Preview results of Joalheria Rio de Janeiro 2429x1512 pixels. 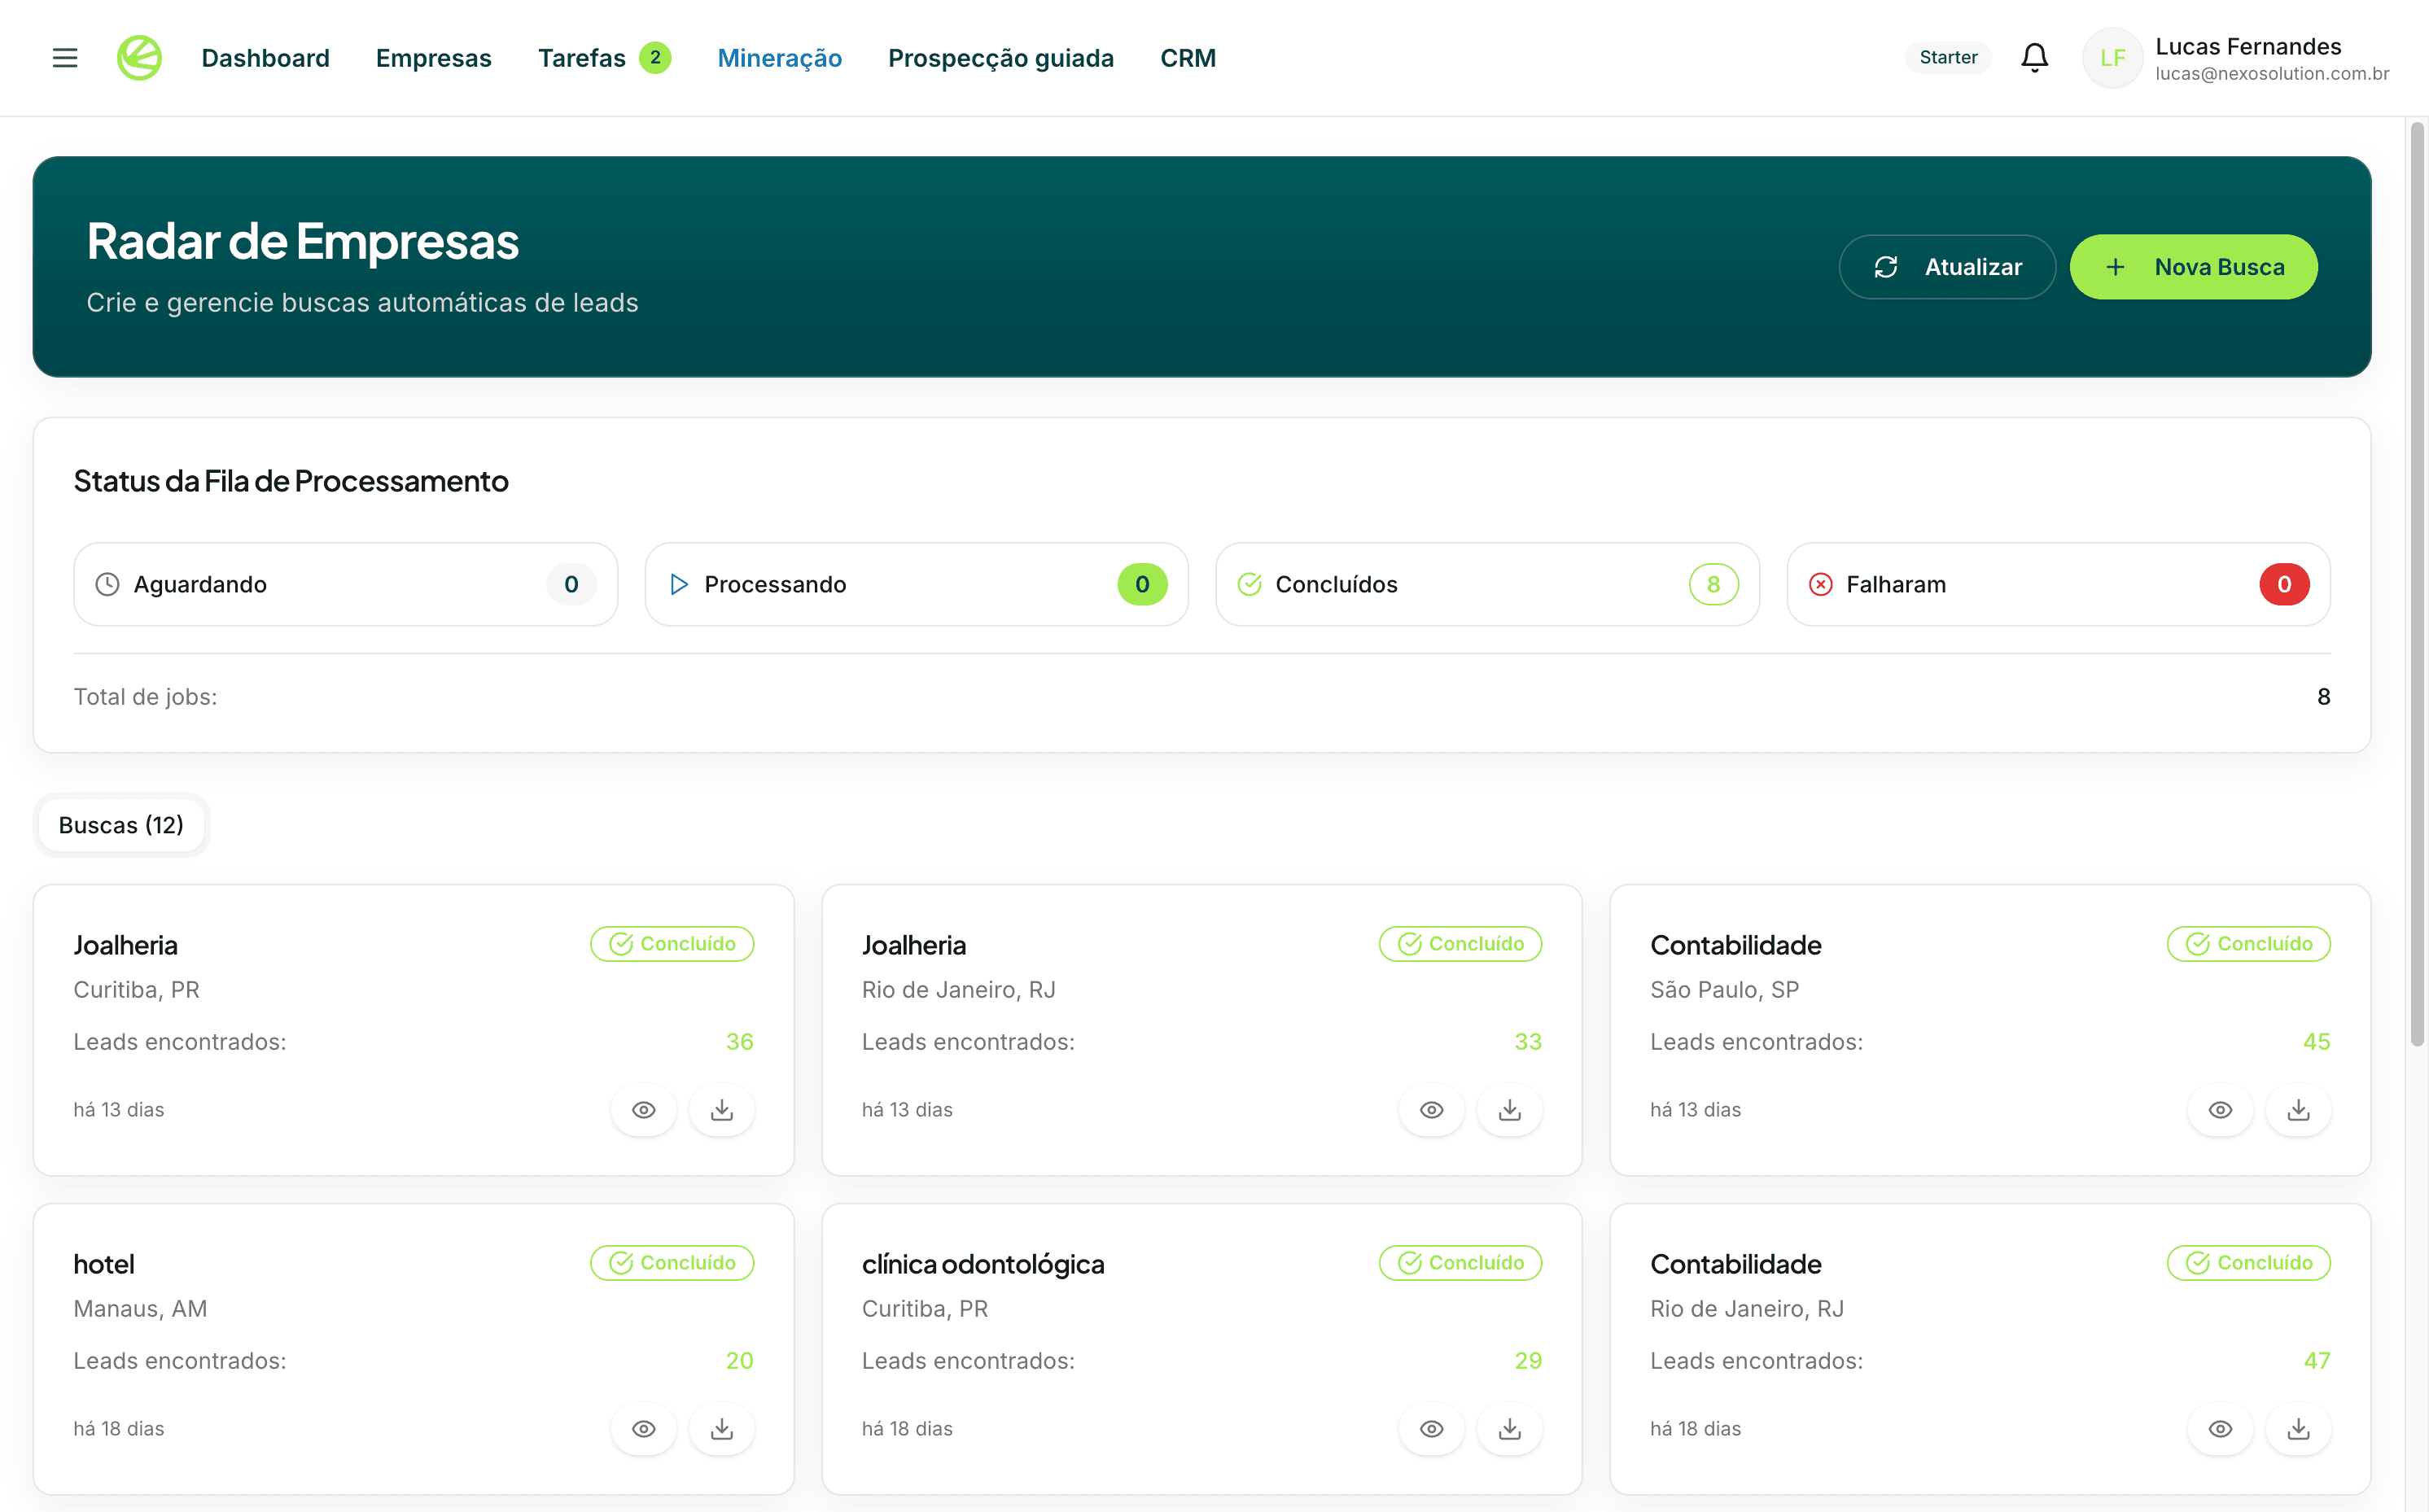(1431, 1110)
